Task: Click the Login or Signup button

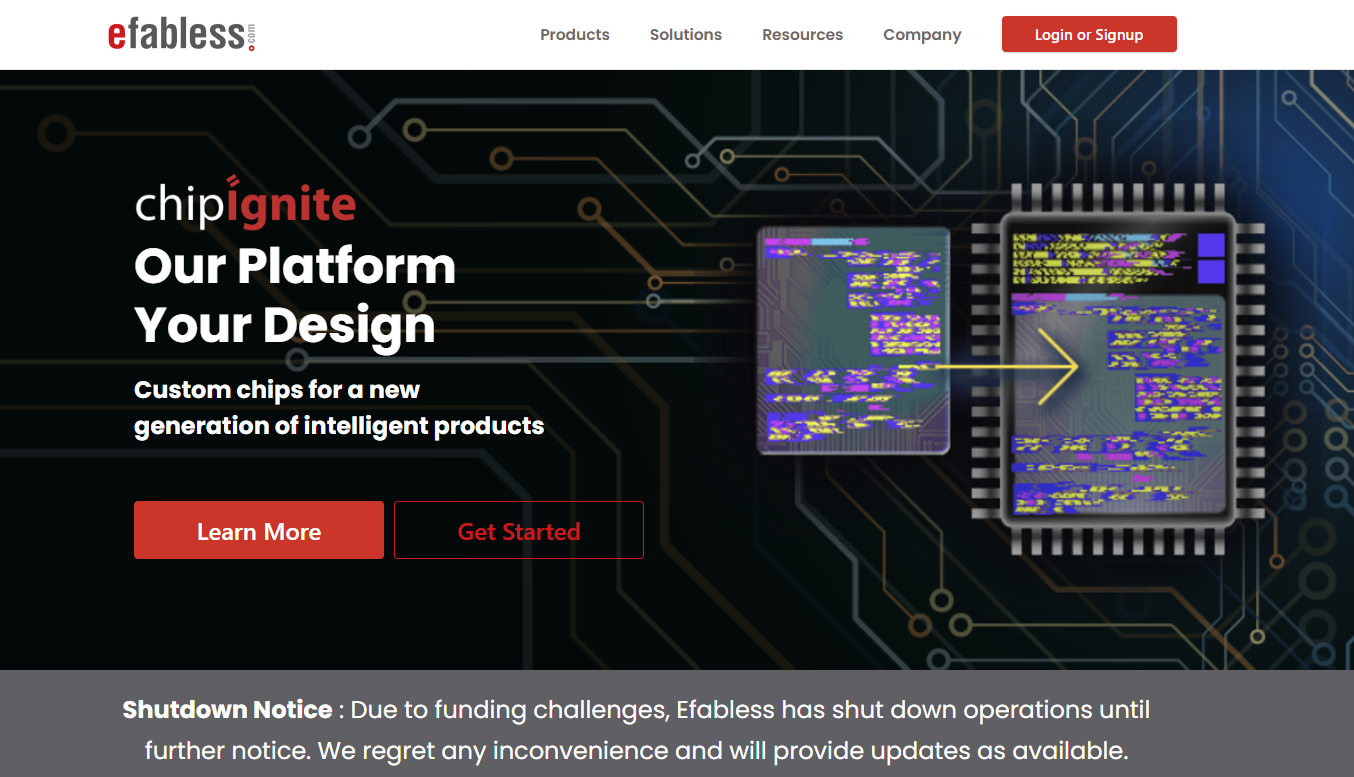Action: tap(1089, 34)
